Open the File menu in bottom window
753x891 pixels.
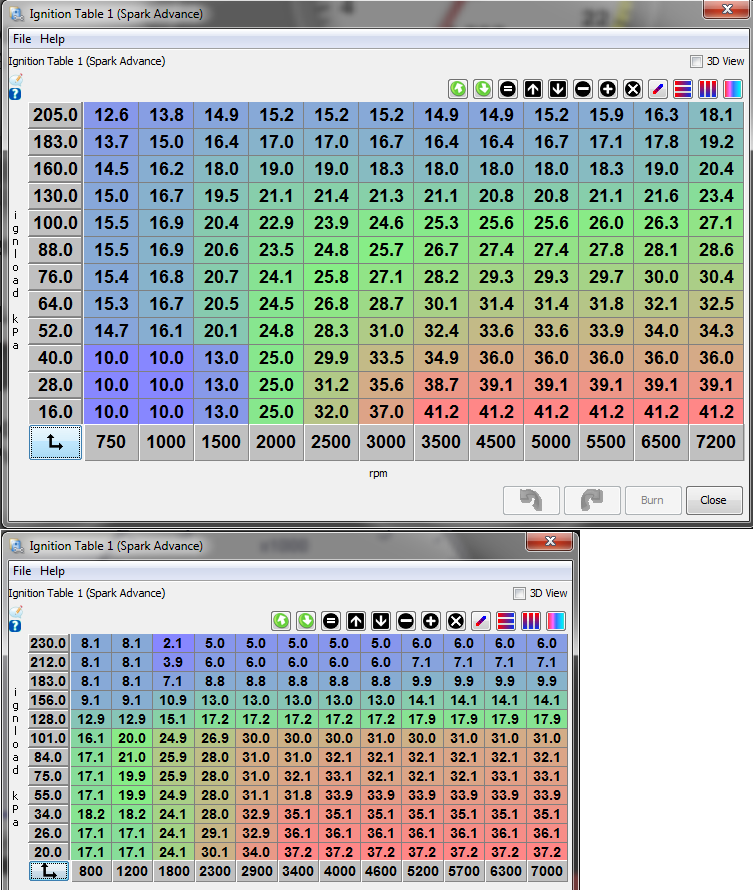[22, 571]
